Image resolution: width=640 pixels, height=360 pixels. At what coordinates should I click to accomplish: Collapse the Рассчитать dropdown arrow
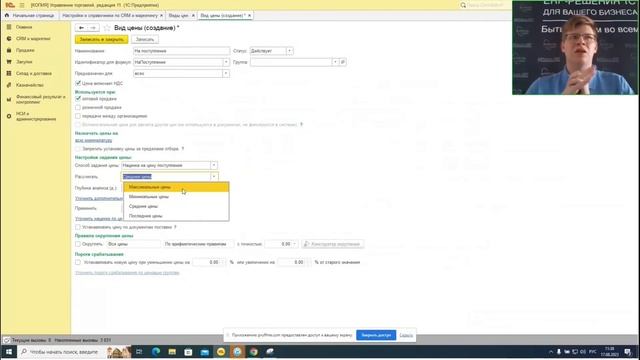click(214, 176)
